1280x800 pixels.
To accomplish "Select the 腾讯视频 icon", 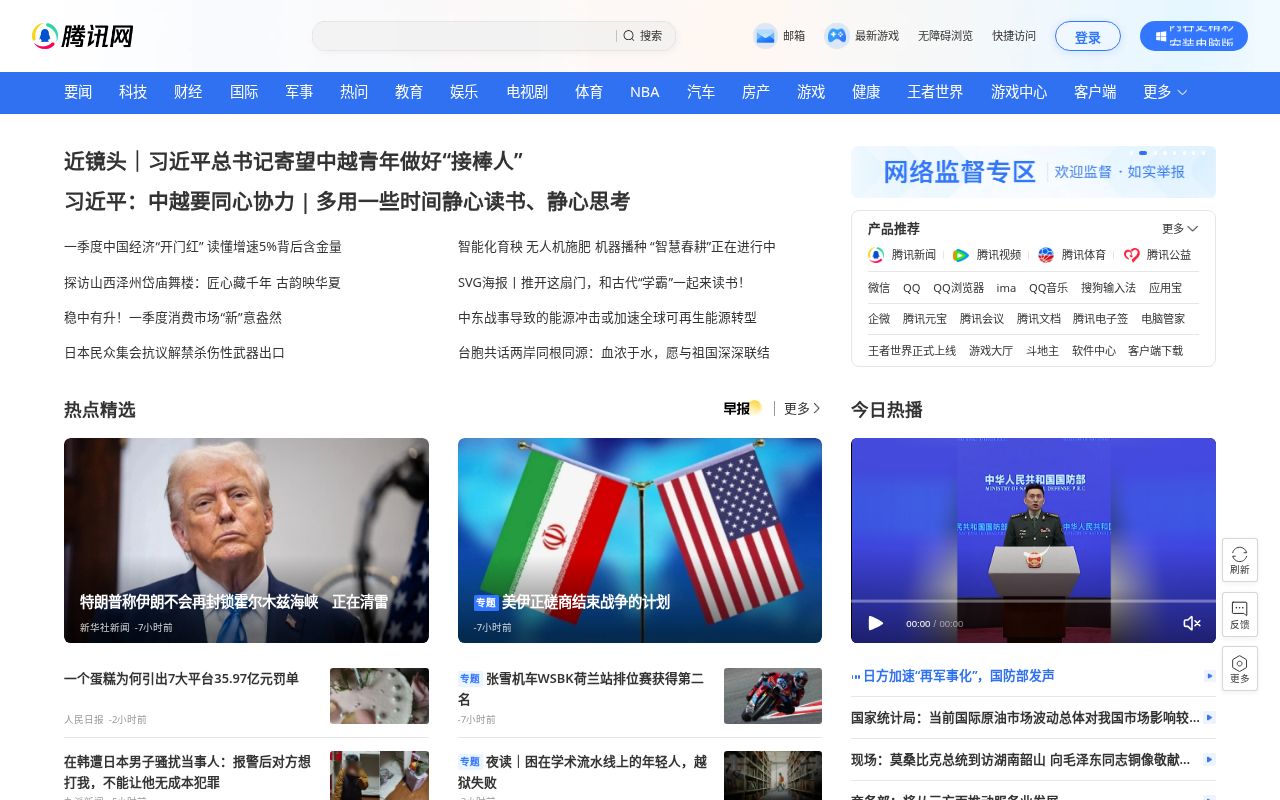I will point(960,255).
